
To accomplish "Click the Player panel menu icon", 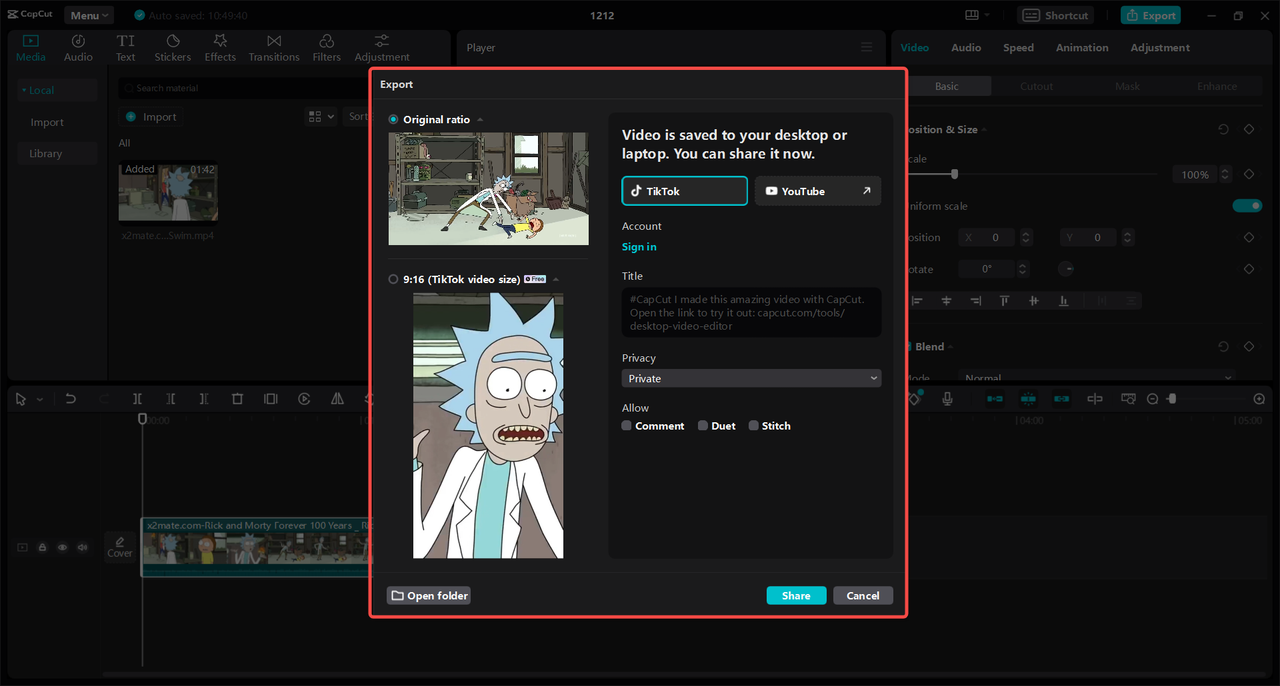I will point(866,48).
